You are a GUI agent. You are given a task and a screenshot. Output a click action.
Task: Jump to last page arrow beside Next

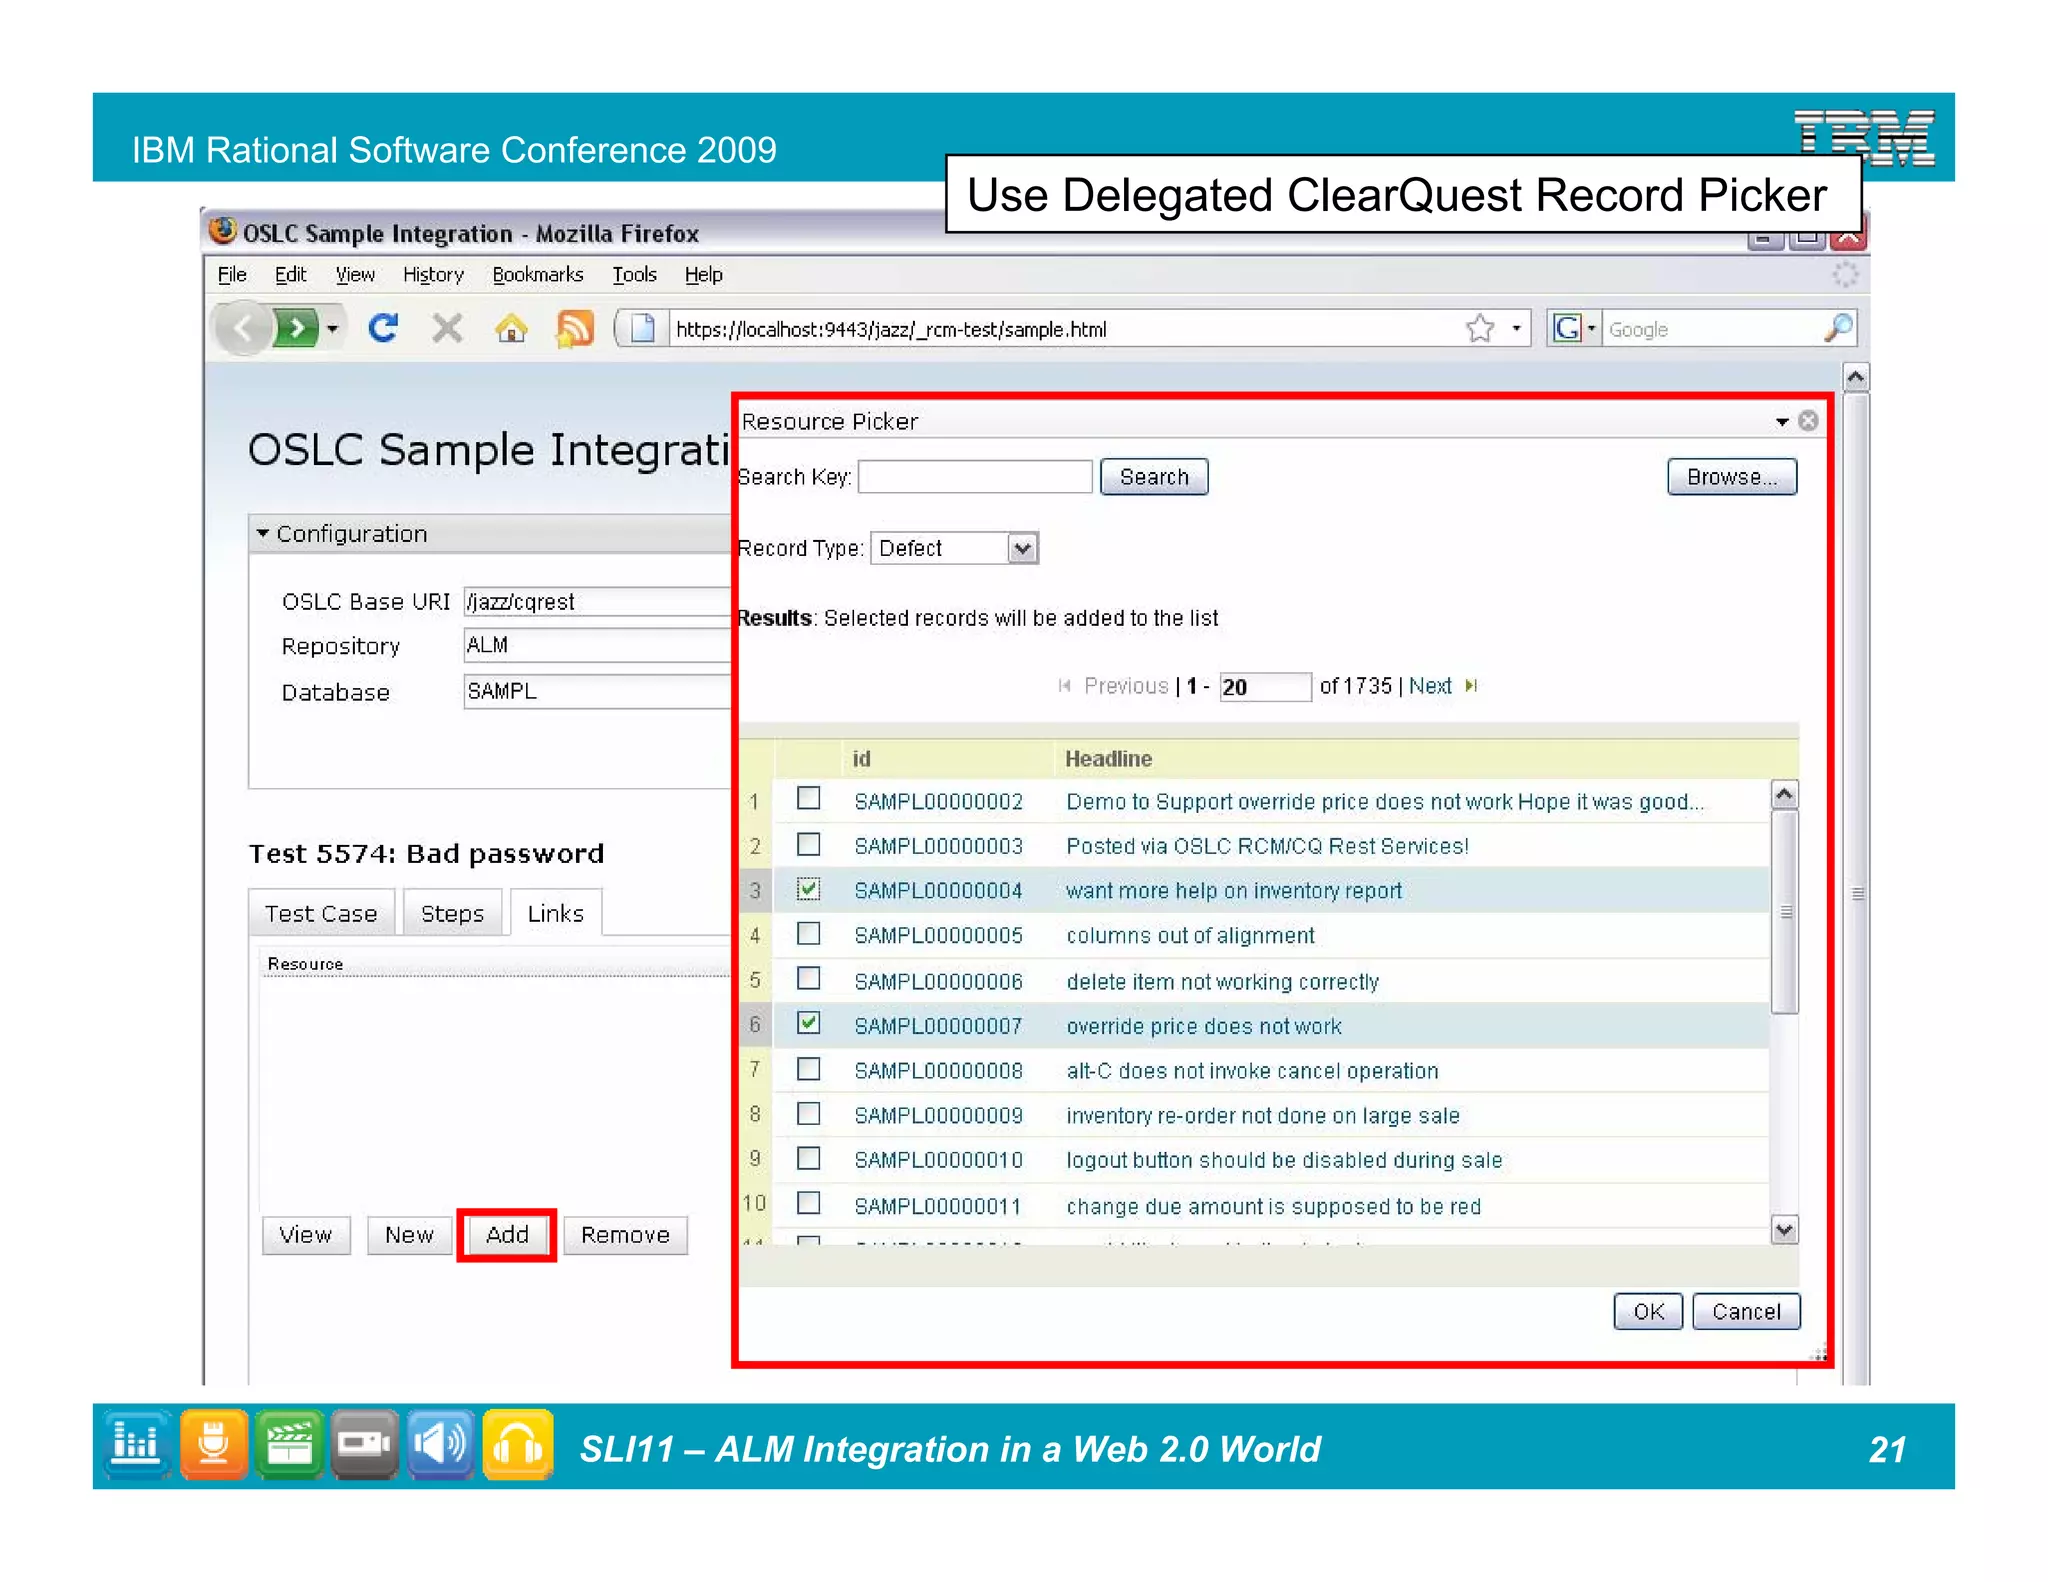point(1471,686)
